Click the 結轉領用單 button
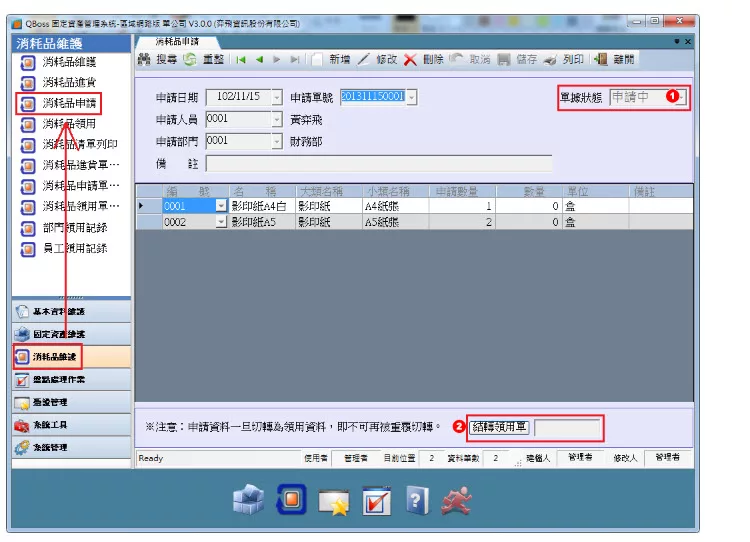 click(499, 427)
